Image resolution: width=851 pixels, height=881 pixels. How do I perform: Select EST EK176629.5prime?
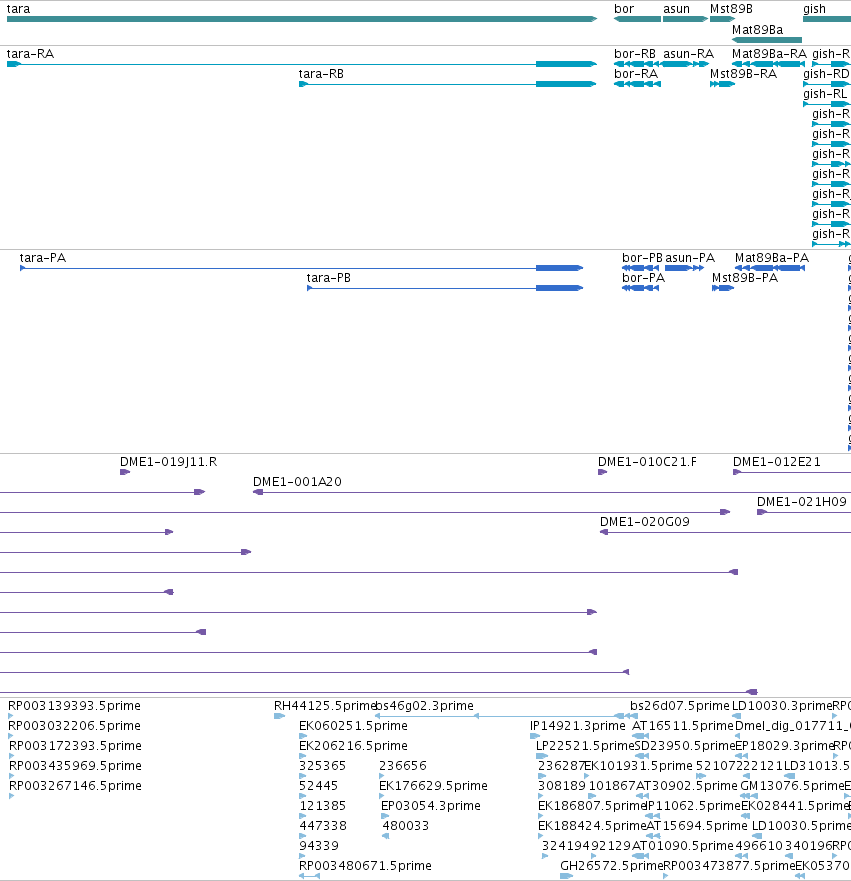click(x=382, y=796)
